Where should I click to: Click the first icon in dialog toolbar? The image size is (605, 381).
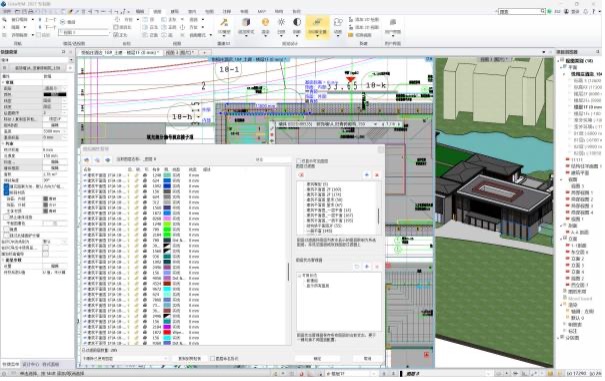(86, 159)
